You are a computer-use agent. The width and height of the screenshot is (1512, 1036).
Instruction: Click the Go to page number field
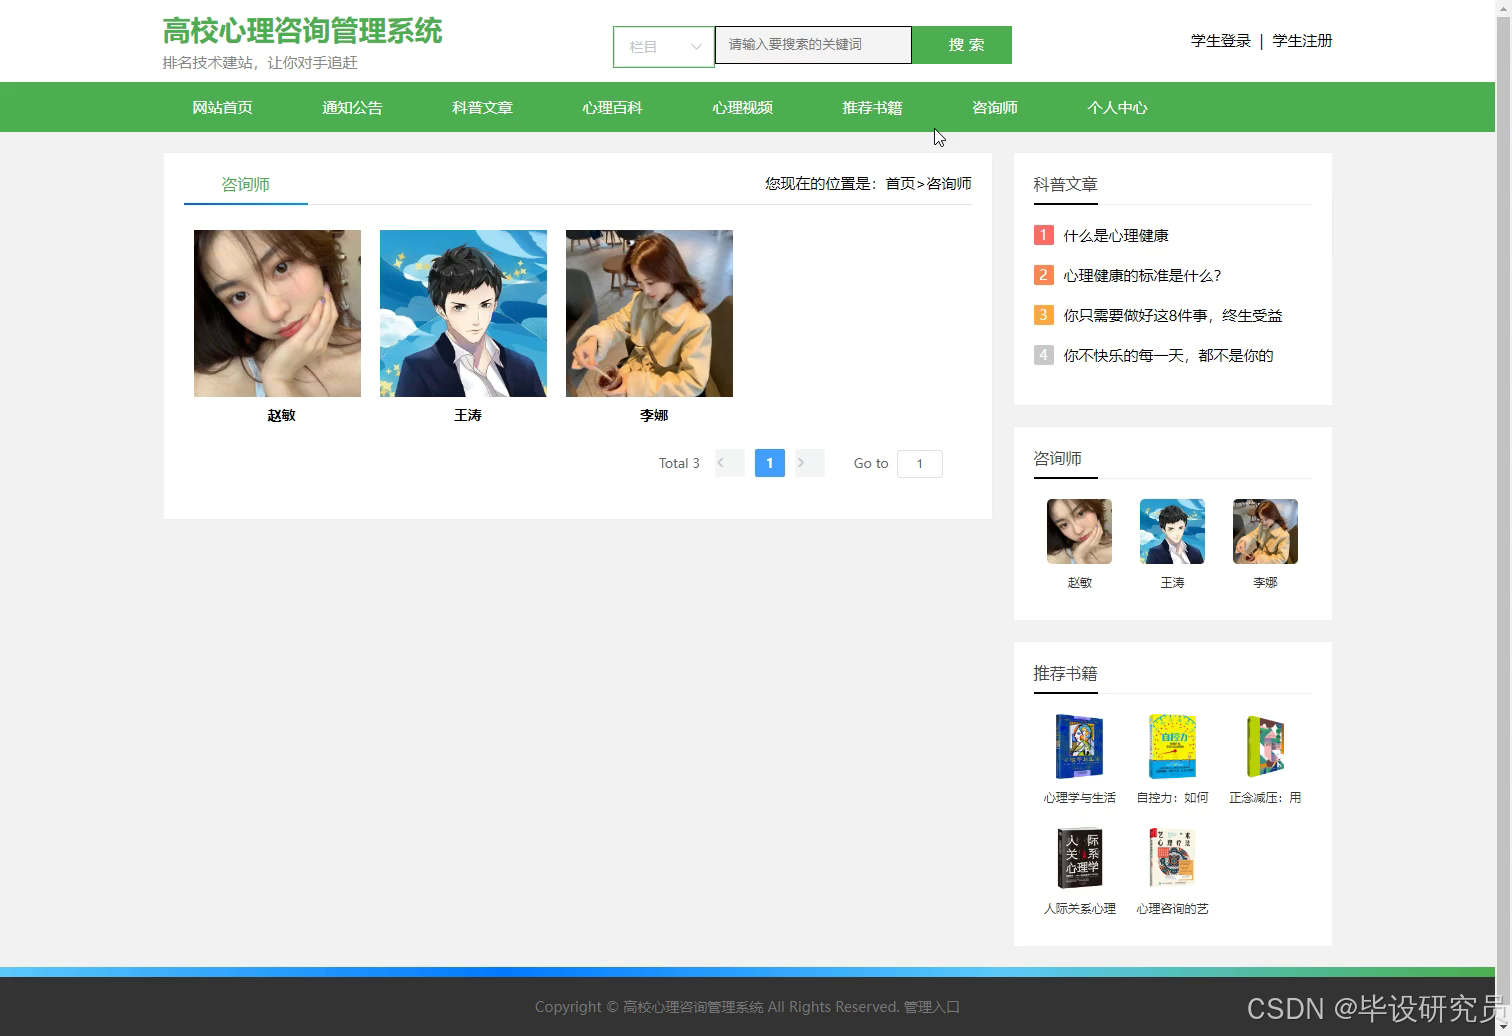click(920, 463)
